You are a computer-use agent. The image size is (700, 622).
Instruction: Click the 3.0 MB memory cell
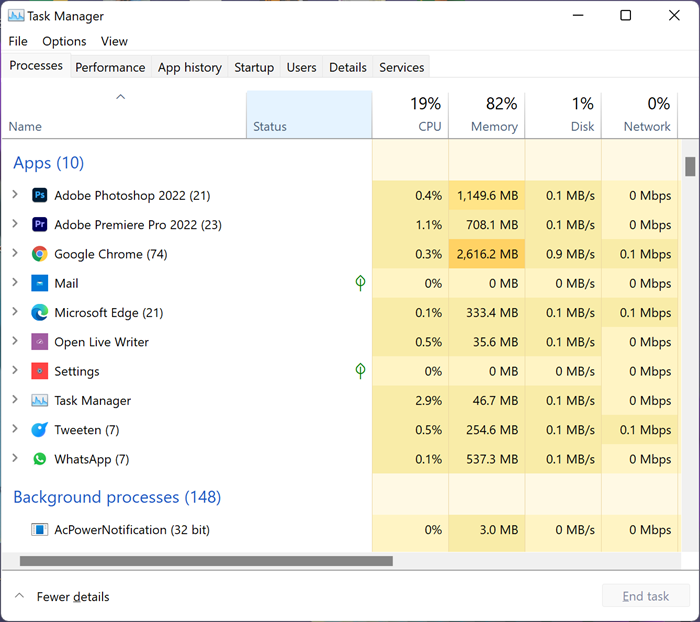click(487, 530)
